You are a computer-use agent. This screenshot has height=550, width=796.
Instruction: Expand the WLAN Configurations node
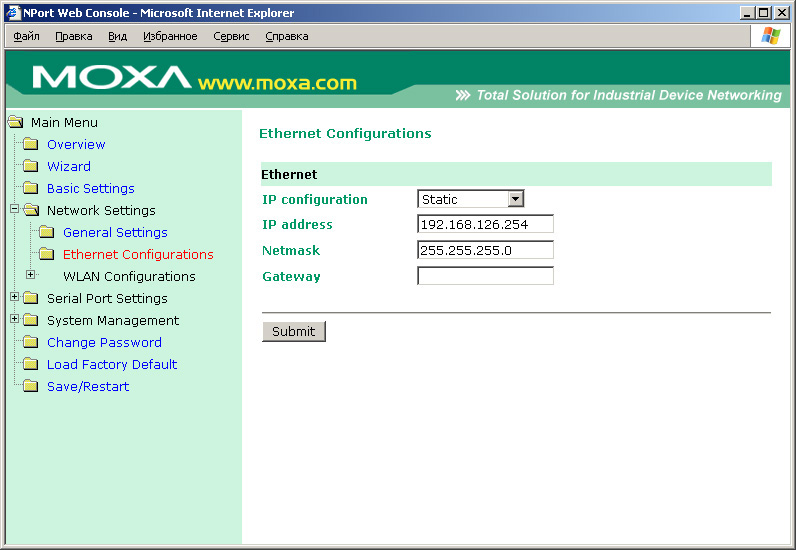coord(30,275)
